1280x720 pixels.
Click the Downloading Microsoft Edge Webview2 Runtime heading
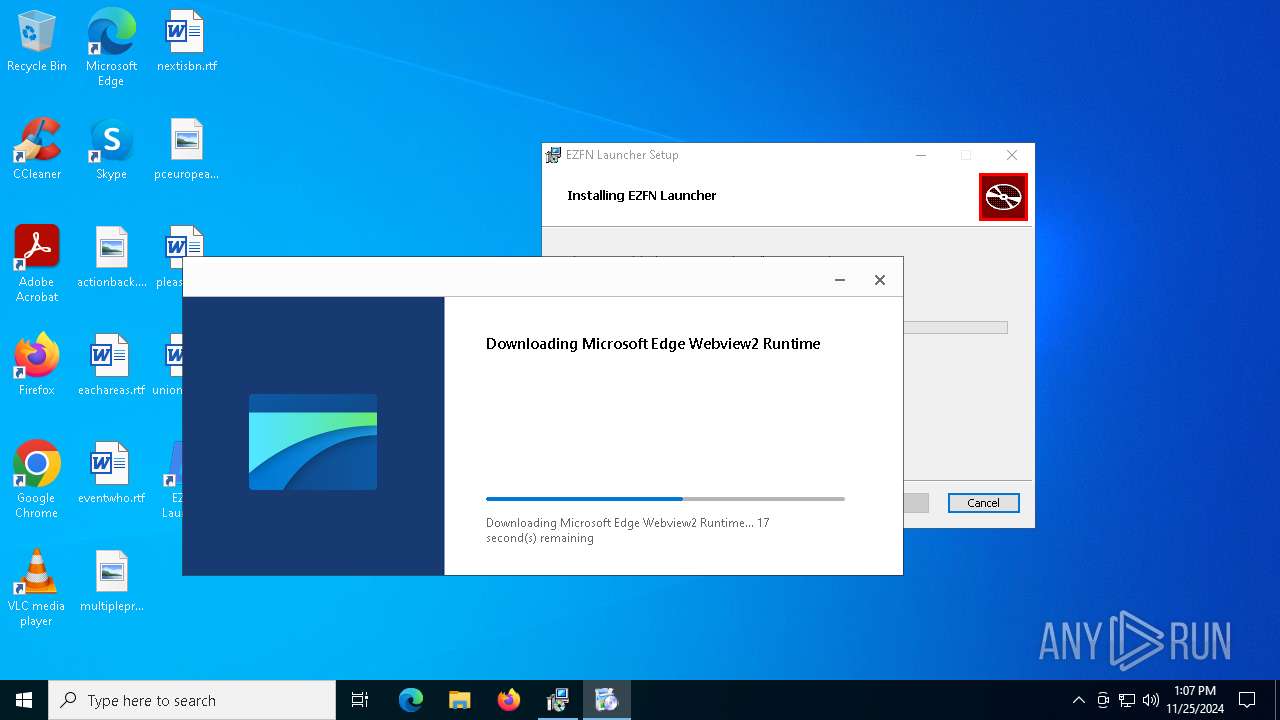(653, 343)
